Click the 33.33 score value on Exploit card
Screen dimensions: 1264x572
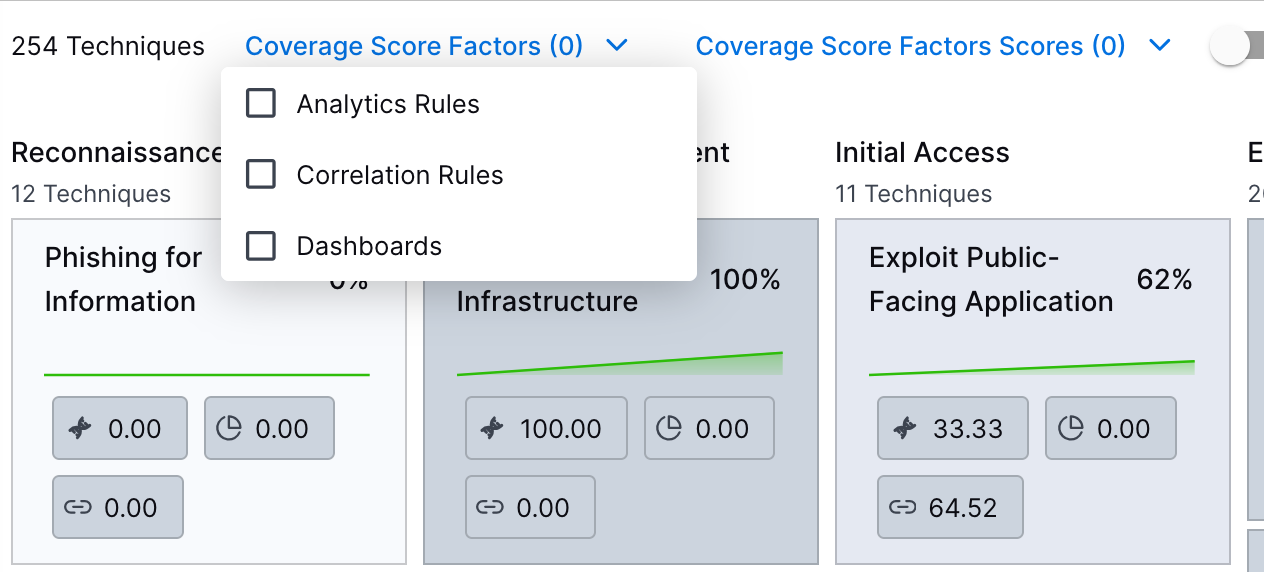[968, 429]
